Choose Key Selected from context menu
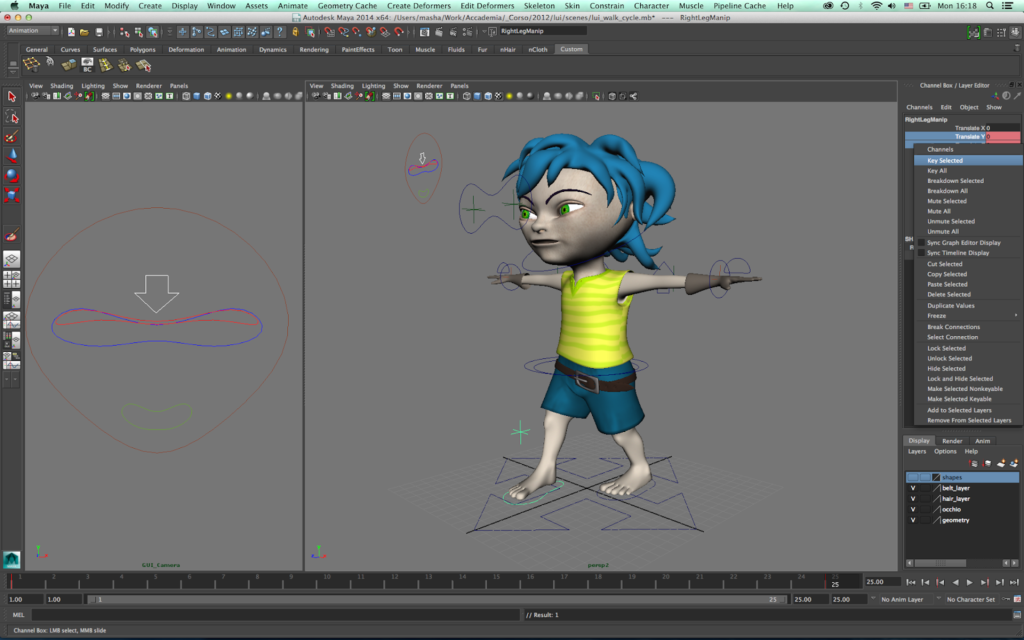The image size is (1024, 640). 945,160
